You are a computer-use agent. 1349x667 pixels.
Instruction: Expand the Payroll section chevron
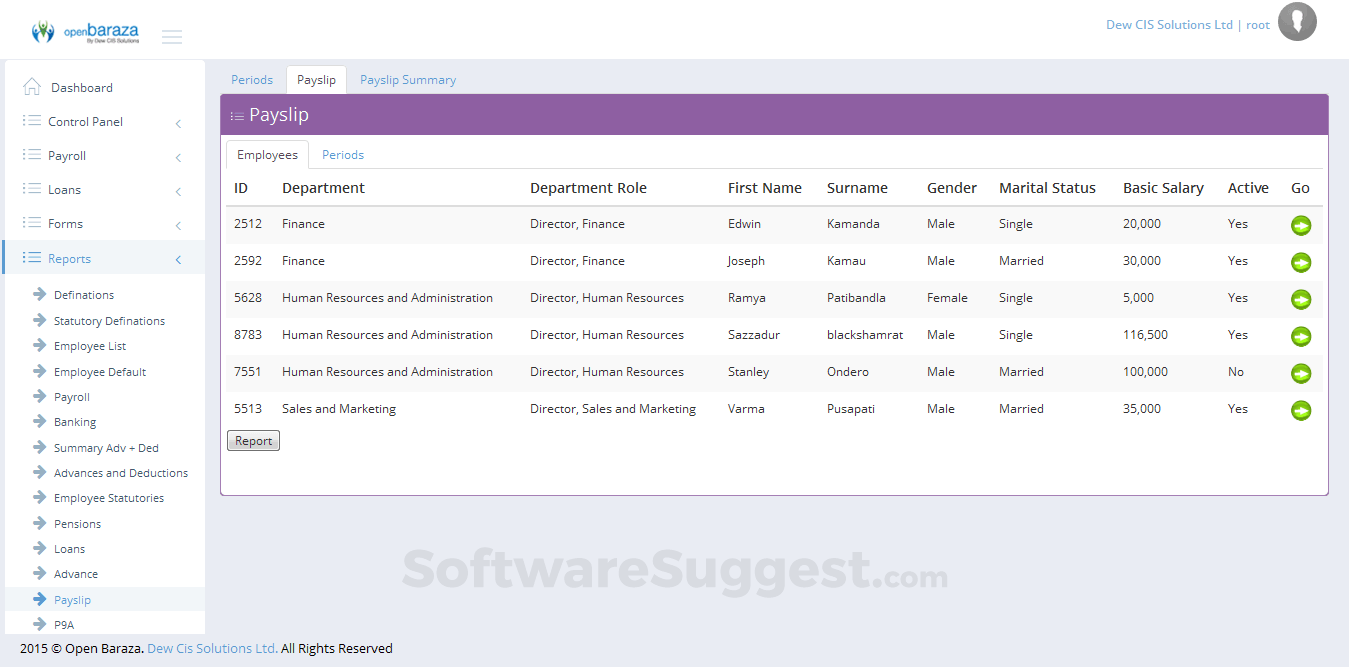[178, 156]
